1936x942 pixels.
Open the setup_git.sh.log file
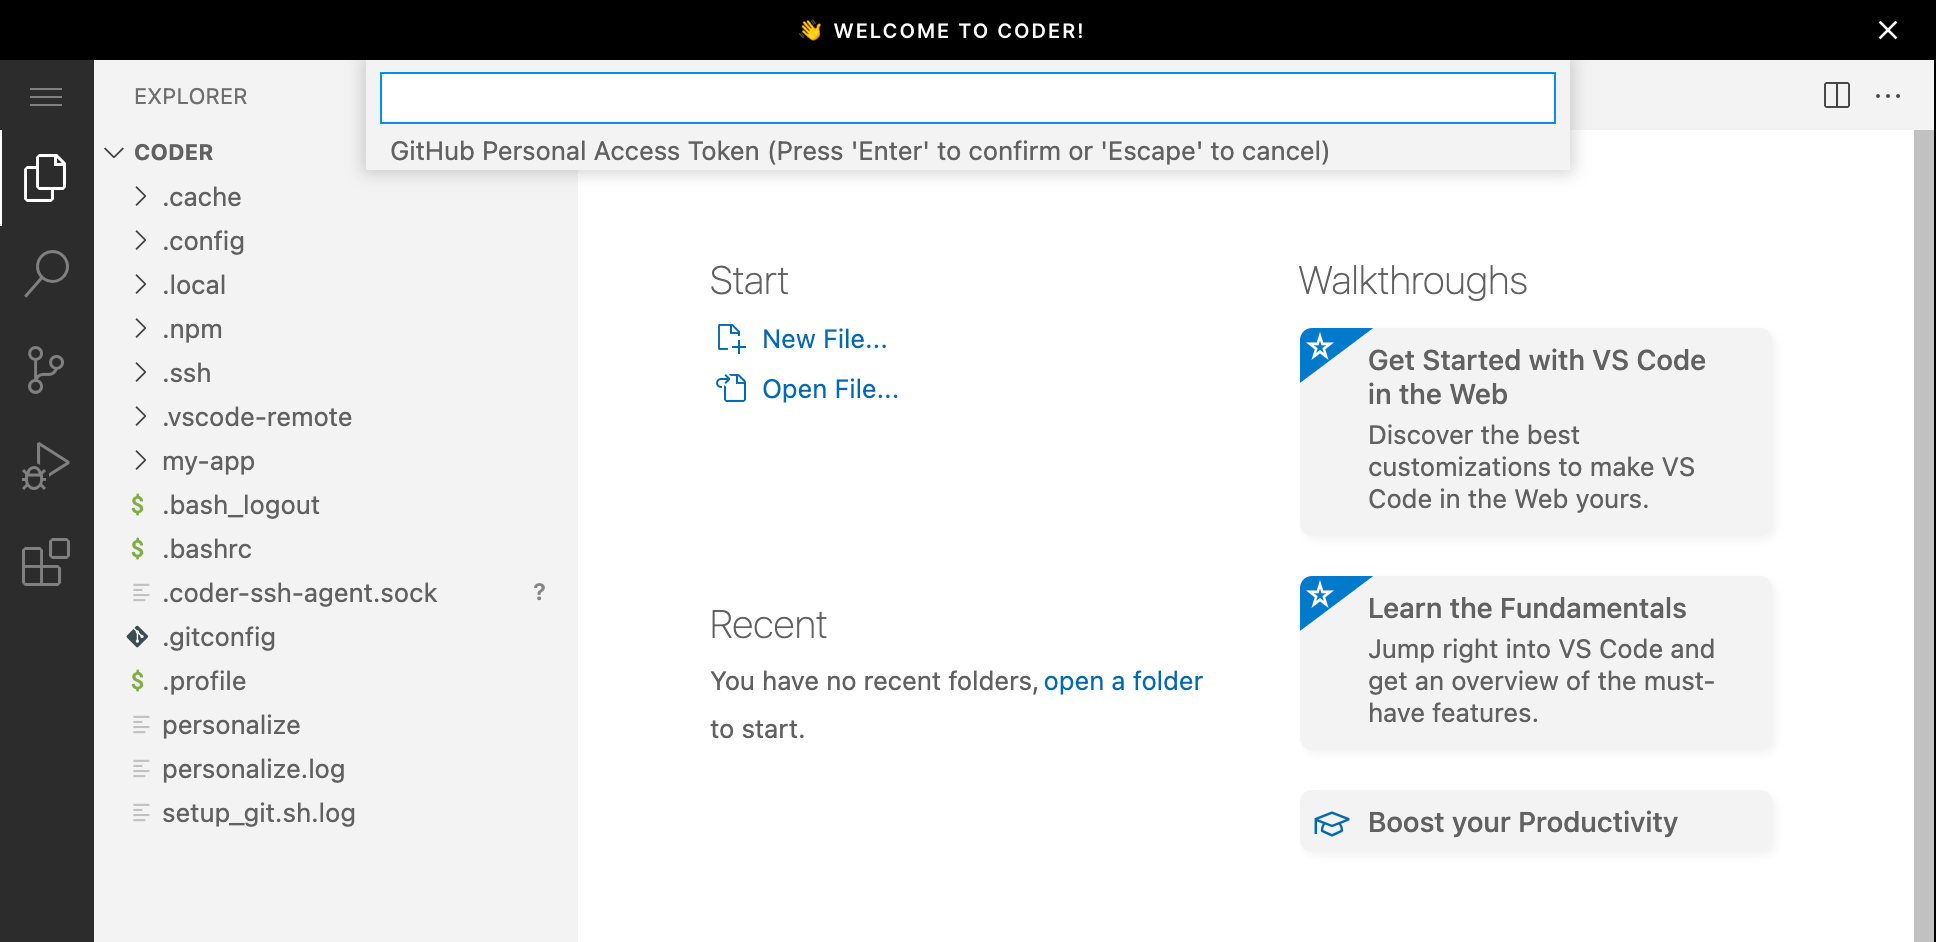pos(258,812)
